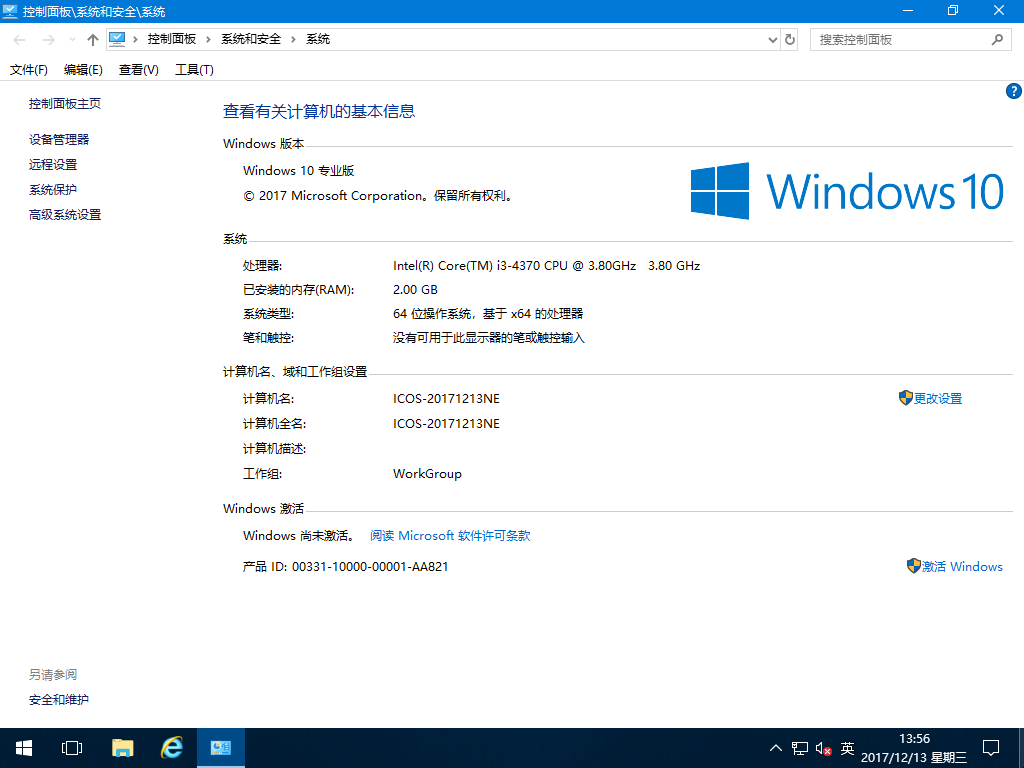
Task: Open the recent locations dropdown arrow
Action: pos(72,40)
